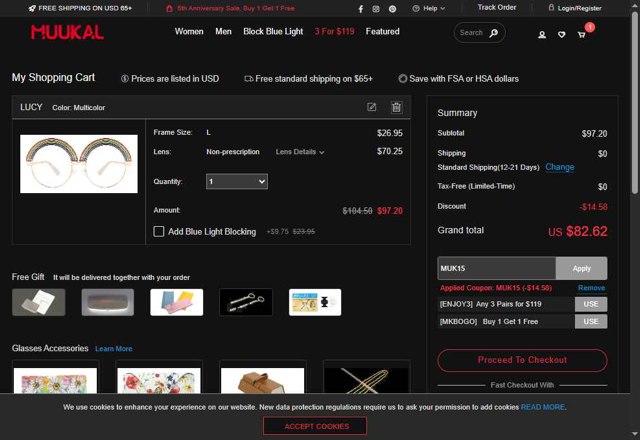Select second free gift glasses case thumbnail
Screen dimensions: 640x440
tap(108, 302)
